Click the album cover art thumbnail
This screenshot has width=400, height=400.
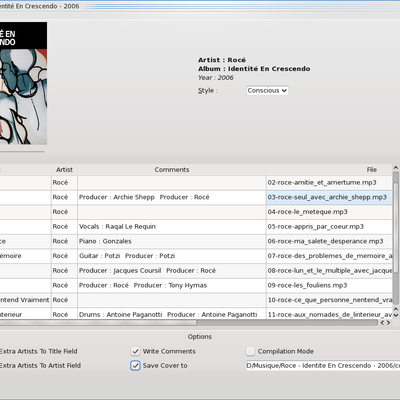(x=23, y=83)
